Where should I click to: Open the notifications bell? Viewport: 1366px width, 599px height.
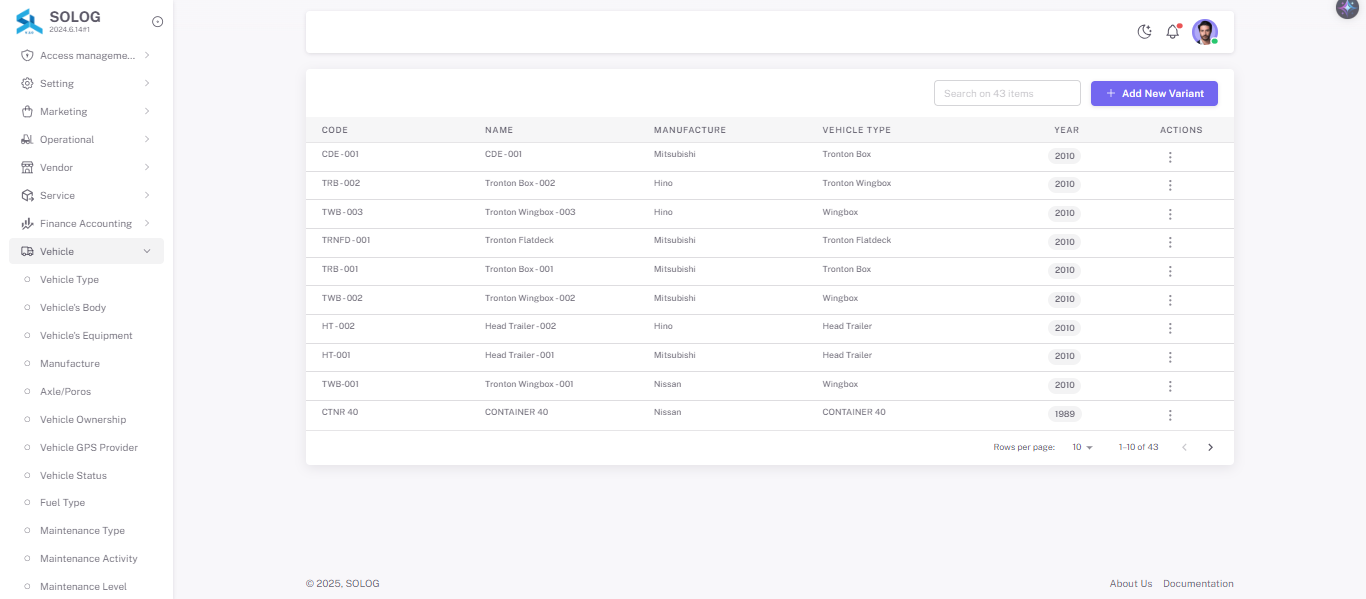(1173, 32)
